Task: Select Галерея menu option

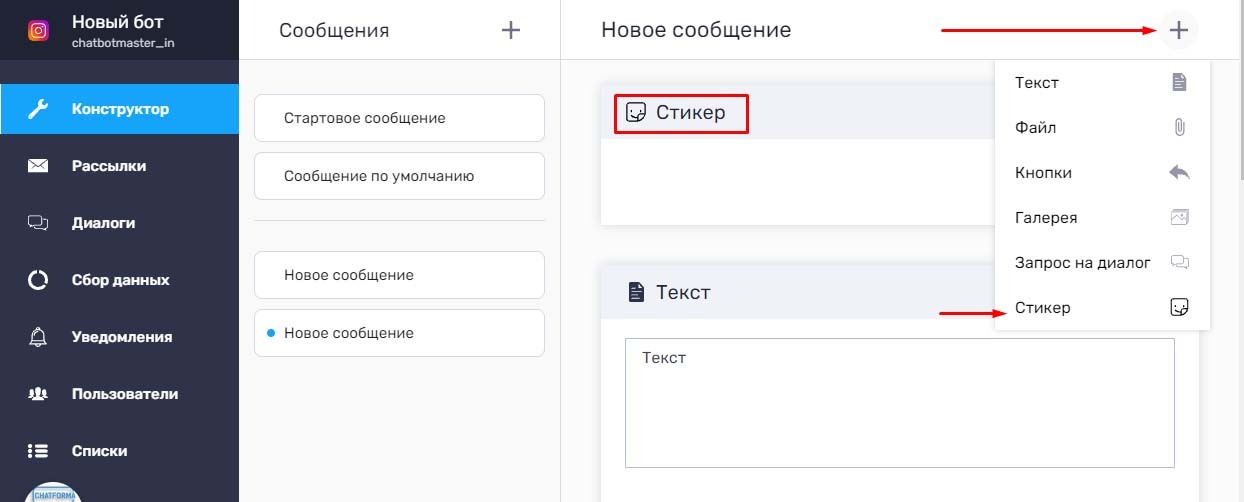Action: coord(1101,218)
